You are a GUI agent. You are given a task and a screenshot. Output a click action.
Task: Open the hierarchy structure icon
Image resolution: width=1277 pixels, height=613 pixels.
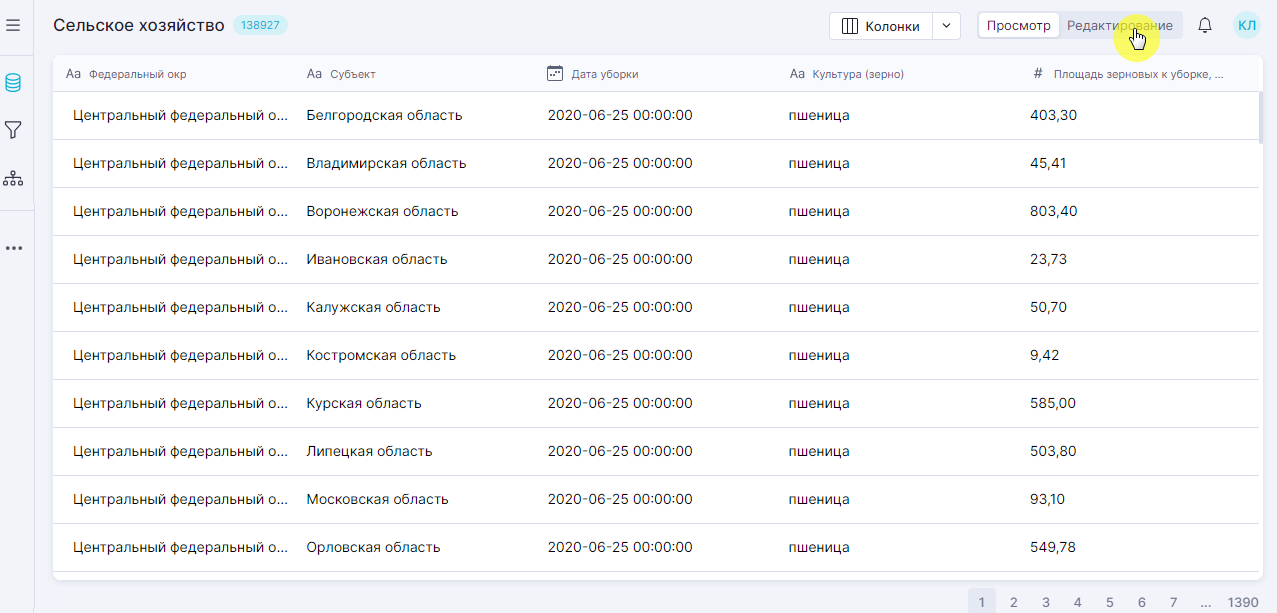tap(13, 178)
